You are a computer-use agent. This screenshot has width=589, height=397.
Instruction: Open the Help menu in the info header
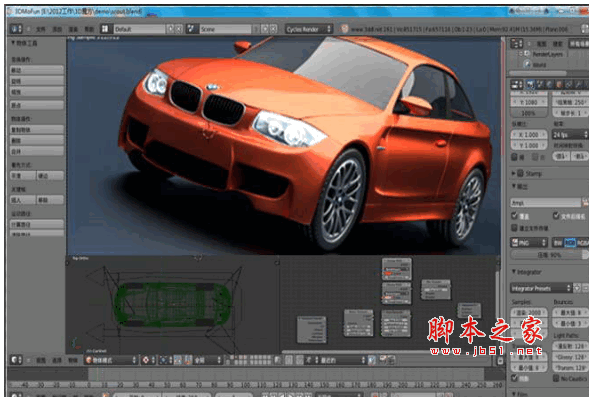89,29
